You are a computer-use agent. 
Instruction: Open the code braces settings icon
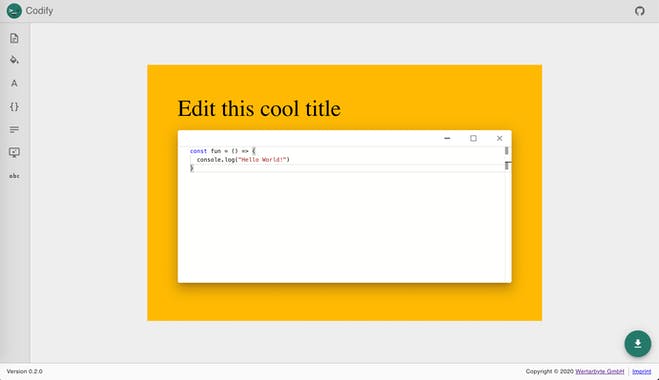point(14,106)
